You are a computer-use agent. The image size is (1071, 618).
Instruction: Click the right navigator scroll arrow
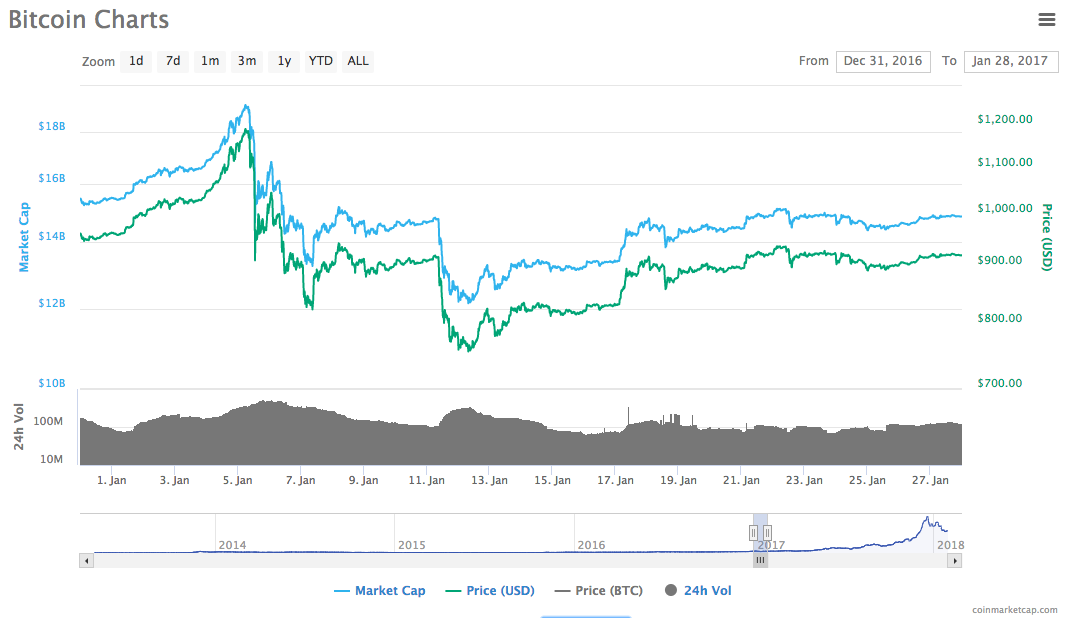click(x=955, y=560)
